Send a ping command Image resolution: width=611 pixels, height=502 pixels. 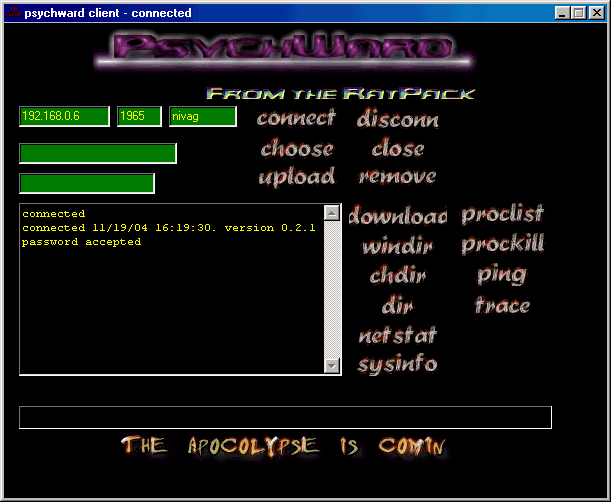(x=502, y=275)
